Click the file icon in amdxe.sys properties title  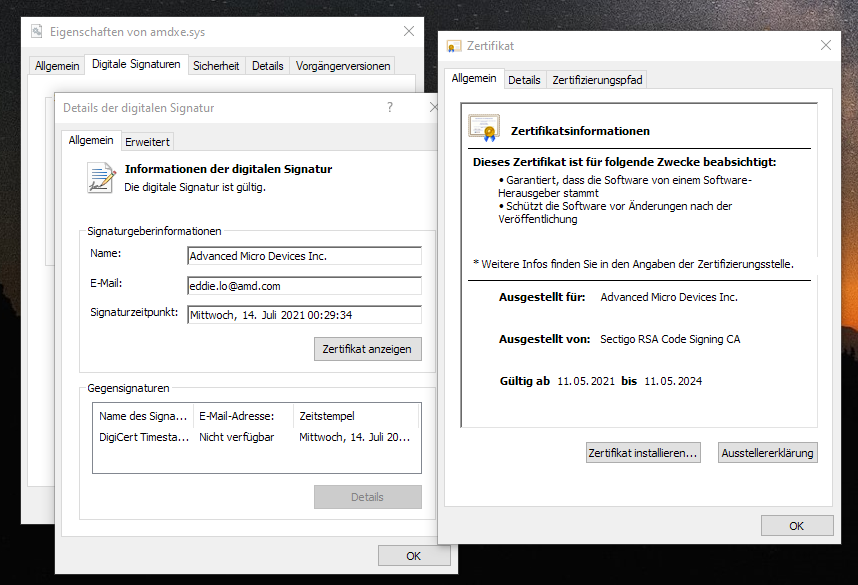[x=37, y=31]
